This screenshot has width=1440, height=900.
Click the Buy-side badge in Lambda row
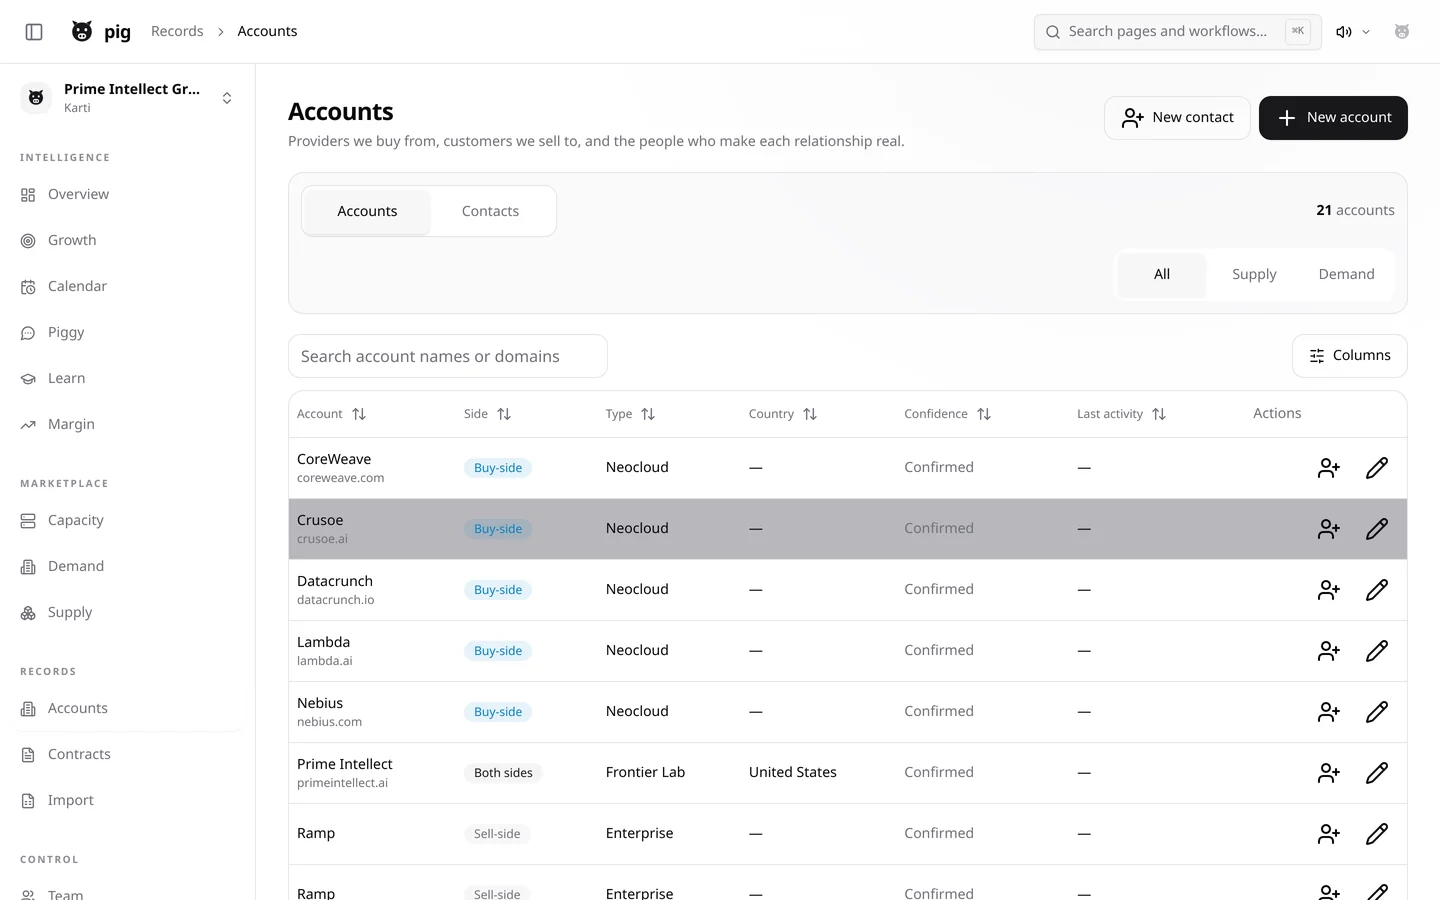[498, 651]
